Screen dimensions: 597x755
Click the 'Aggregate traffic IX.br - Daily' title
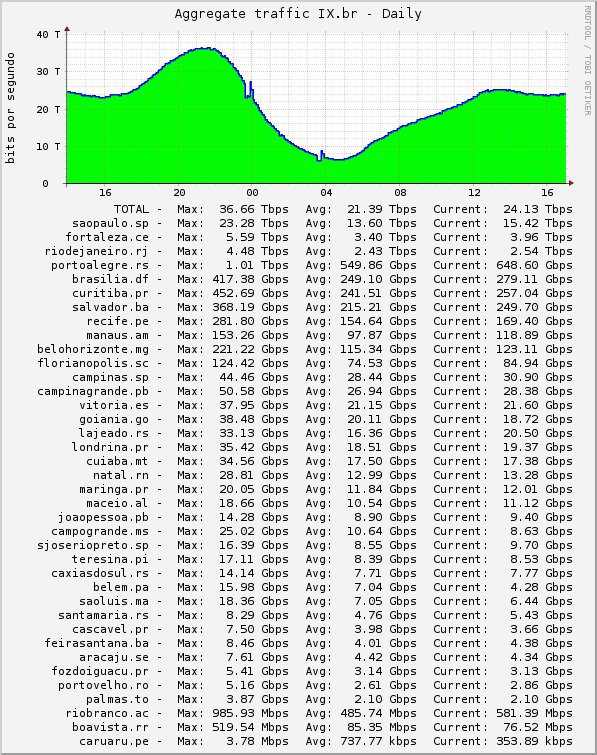(298, 13)
